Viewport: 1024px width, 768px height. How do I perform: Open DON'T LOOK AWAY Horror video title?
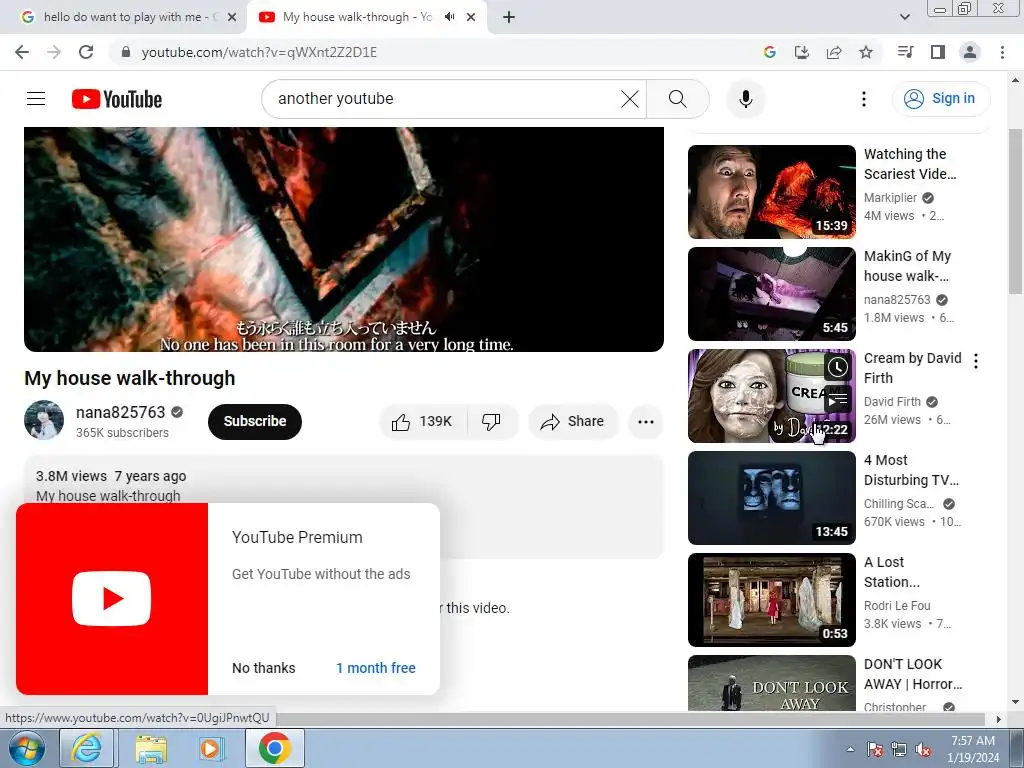[912, 674]
